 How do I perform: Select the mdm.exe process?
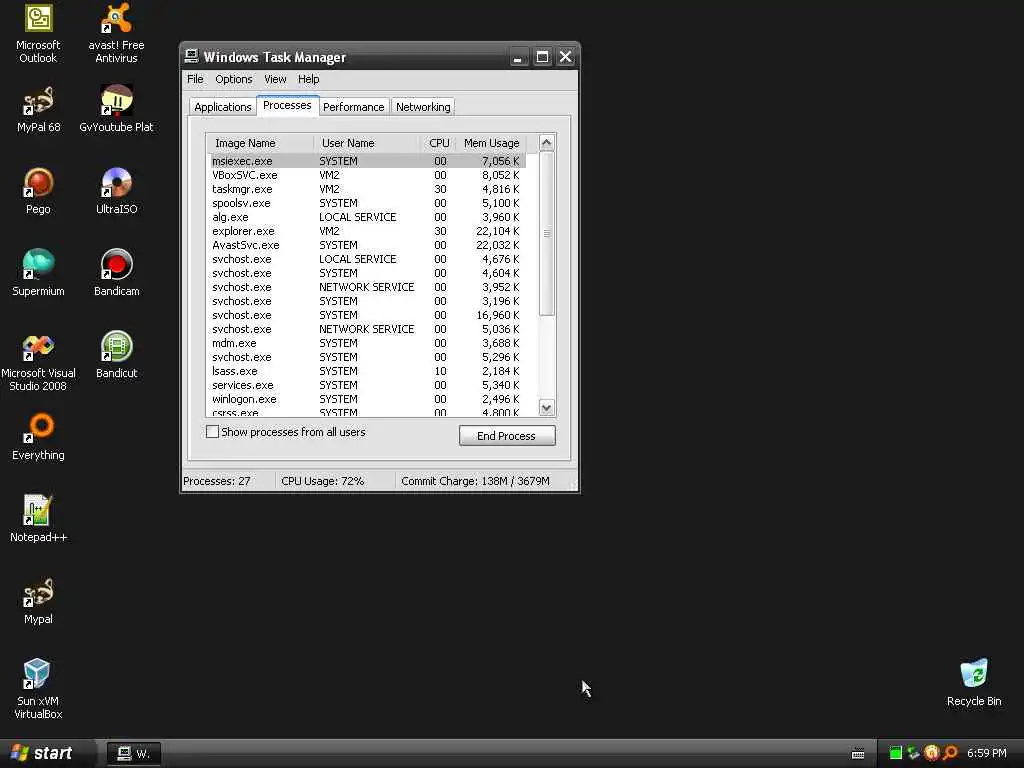pyautogui.click(x=367, y=343)
